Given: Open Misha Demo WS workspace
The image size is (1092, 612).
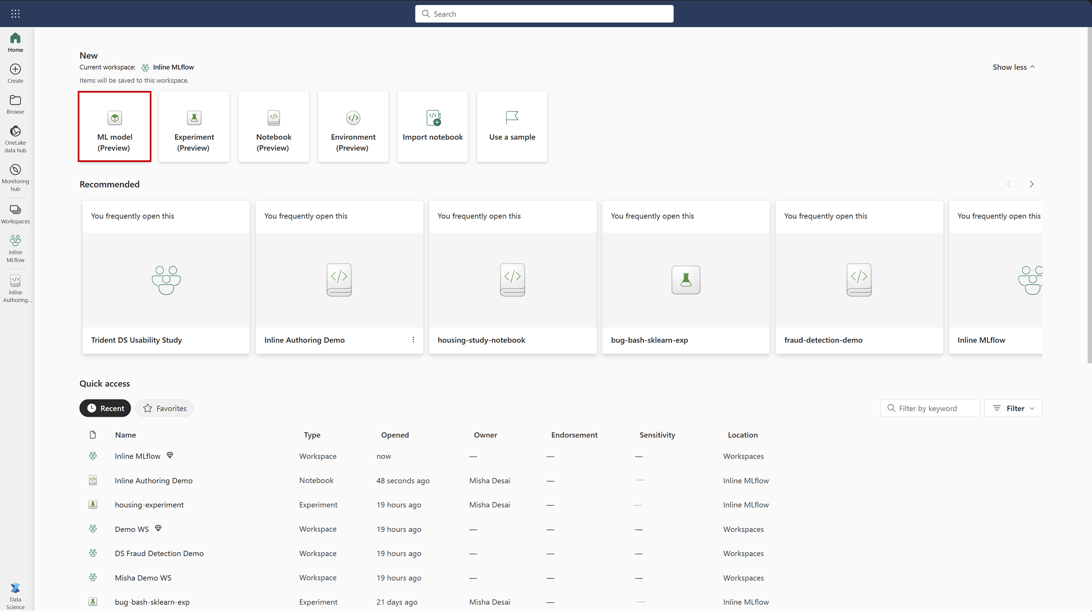Looking at the screenshot, I should click(143, 578).
